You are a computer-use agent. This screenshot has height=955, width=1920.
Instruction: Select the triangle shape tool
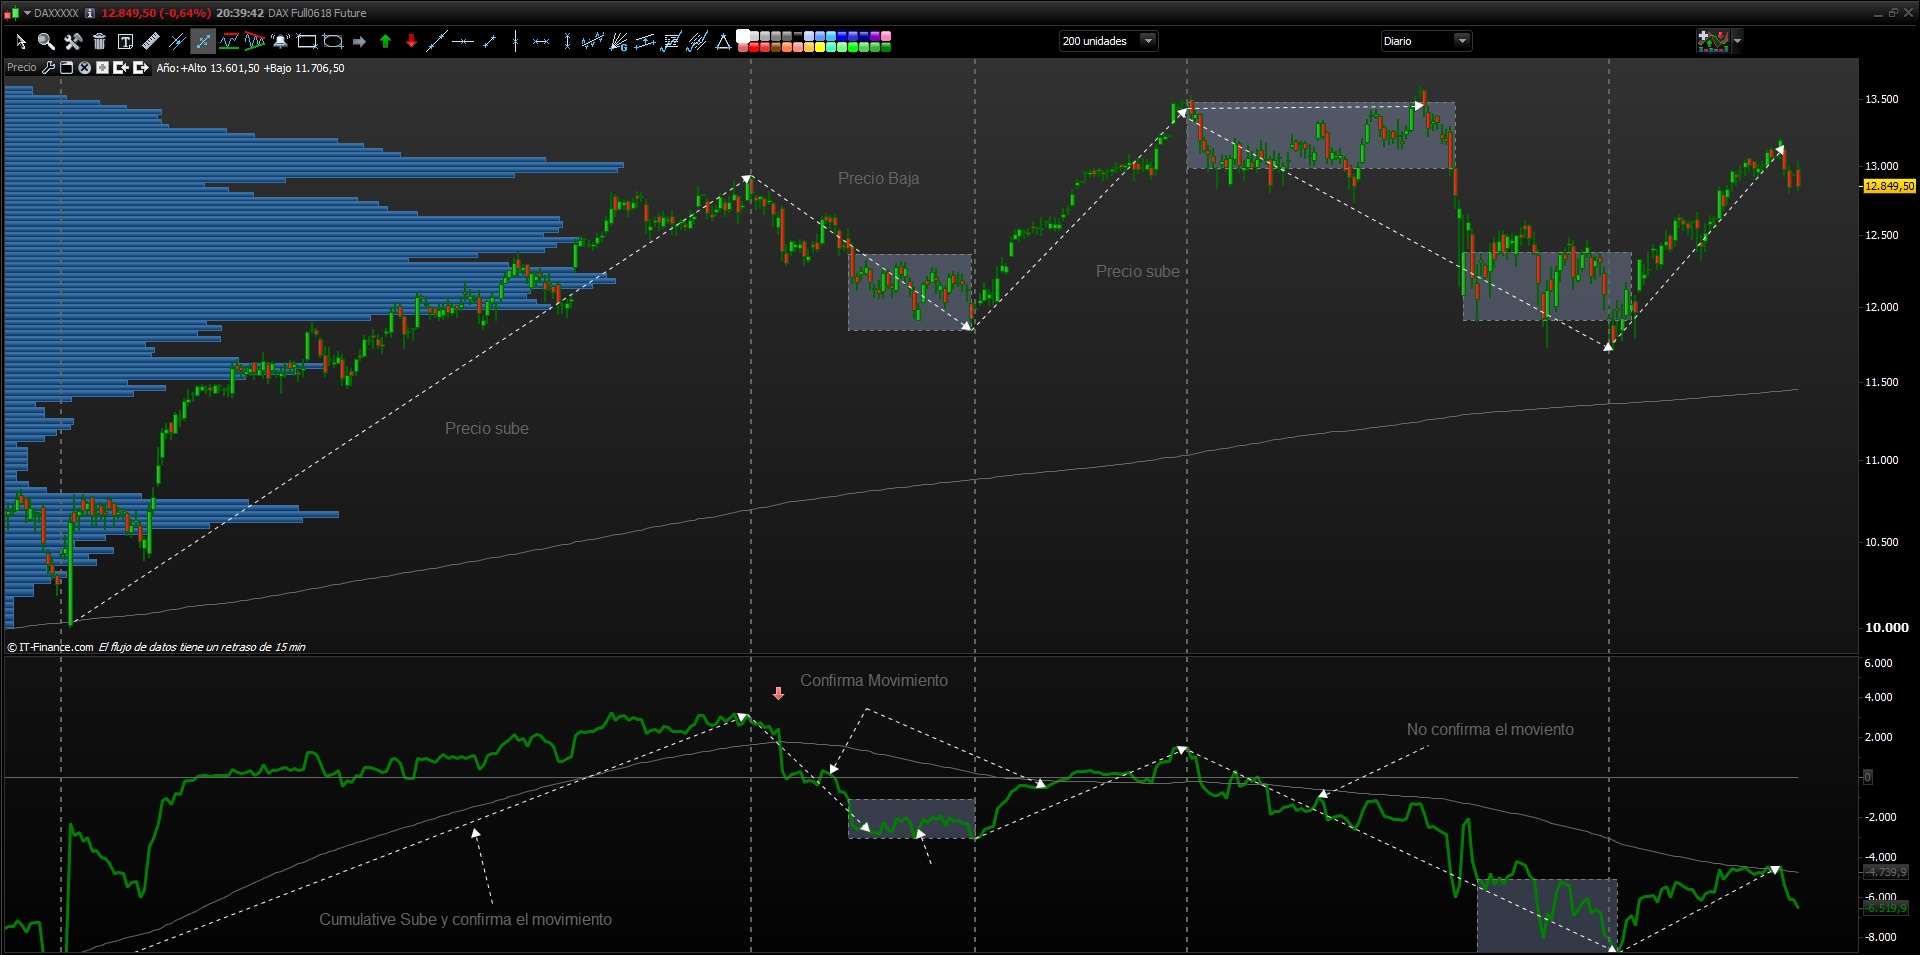pos(723,41)
